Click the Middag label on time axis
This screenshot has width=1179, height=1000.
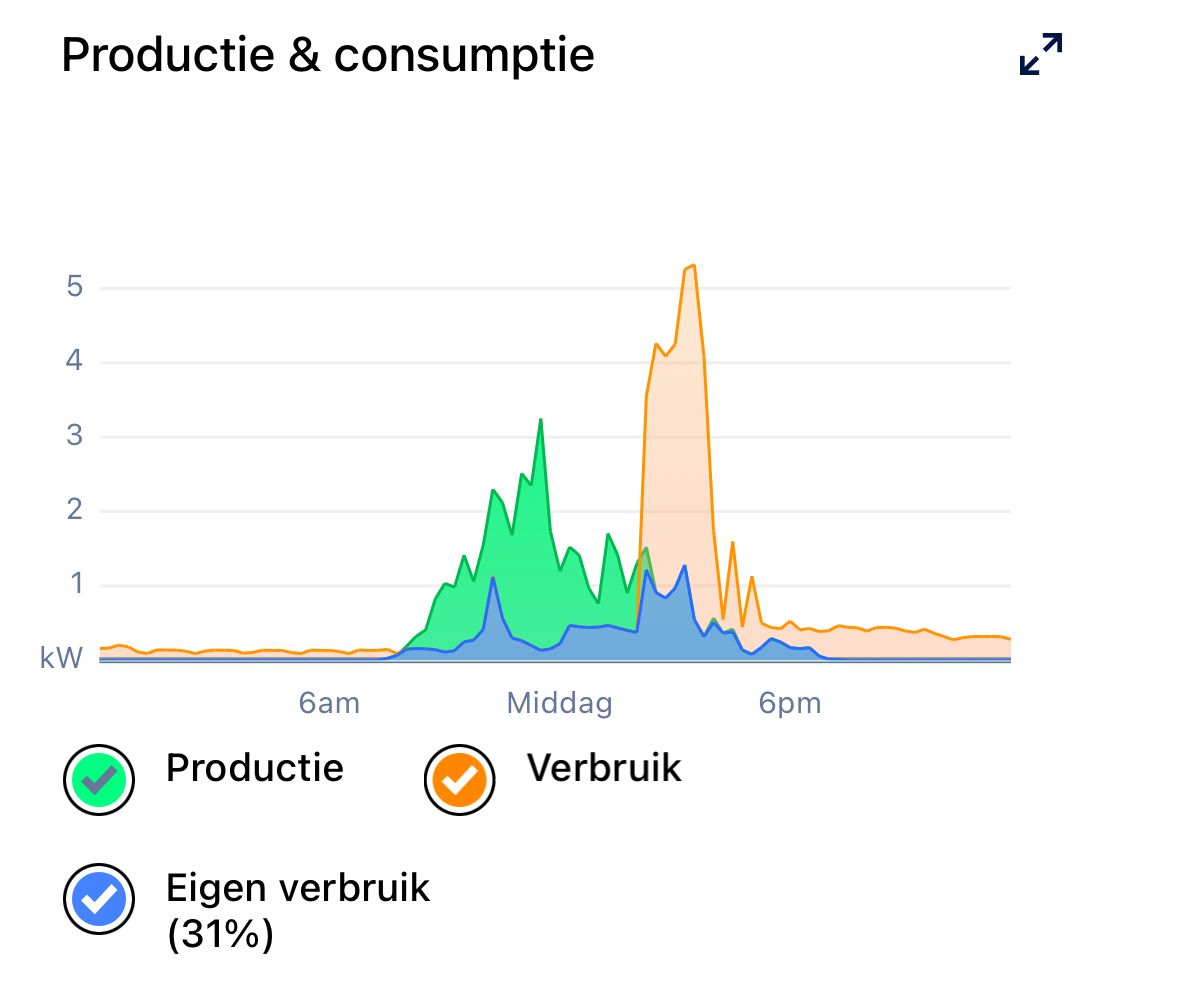pos(559,704)
